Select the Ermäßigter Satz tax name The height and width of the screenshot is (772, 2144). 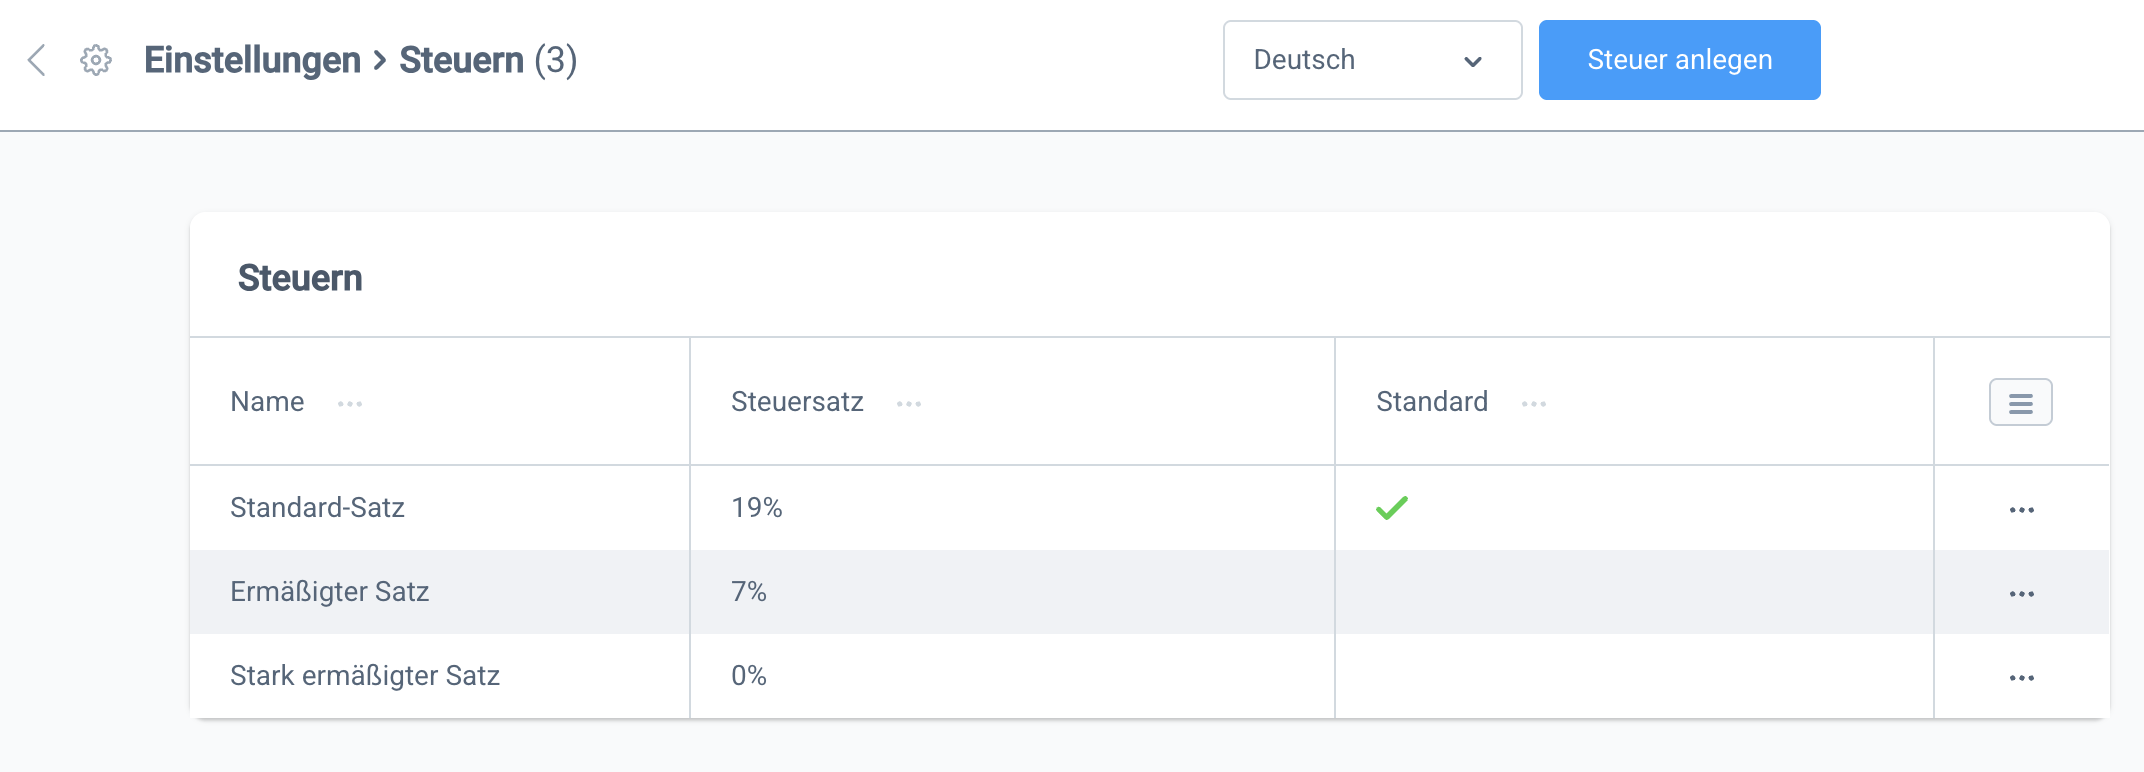coord(329,592)
